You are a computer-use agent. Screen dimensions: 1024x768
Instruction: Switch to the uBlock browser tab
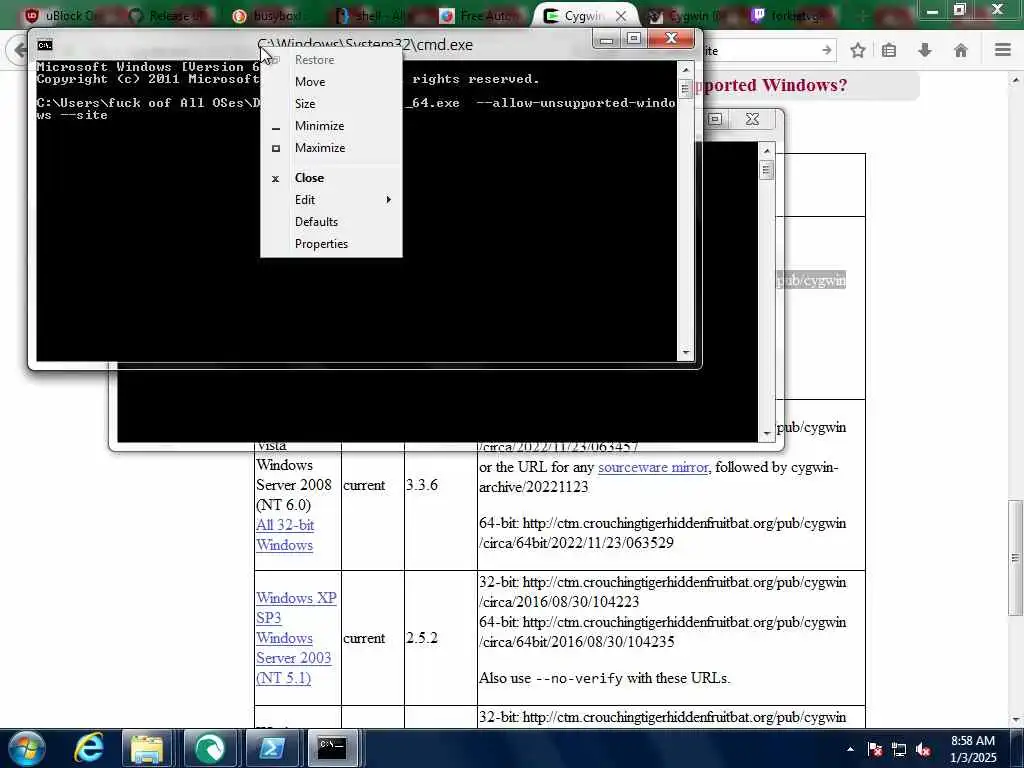pyautogui.click(x=62, y=16)
